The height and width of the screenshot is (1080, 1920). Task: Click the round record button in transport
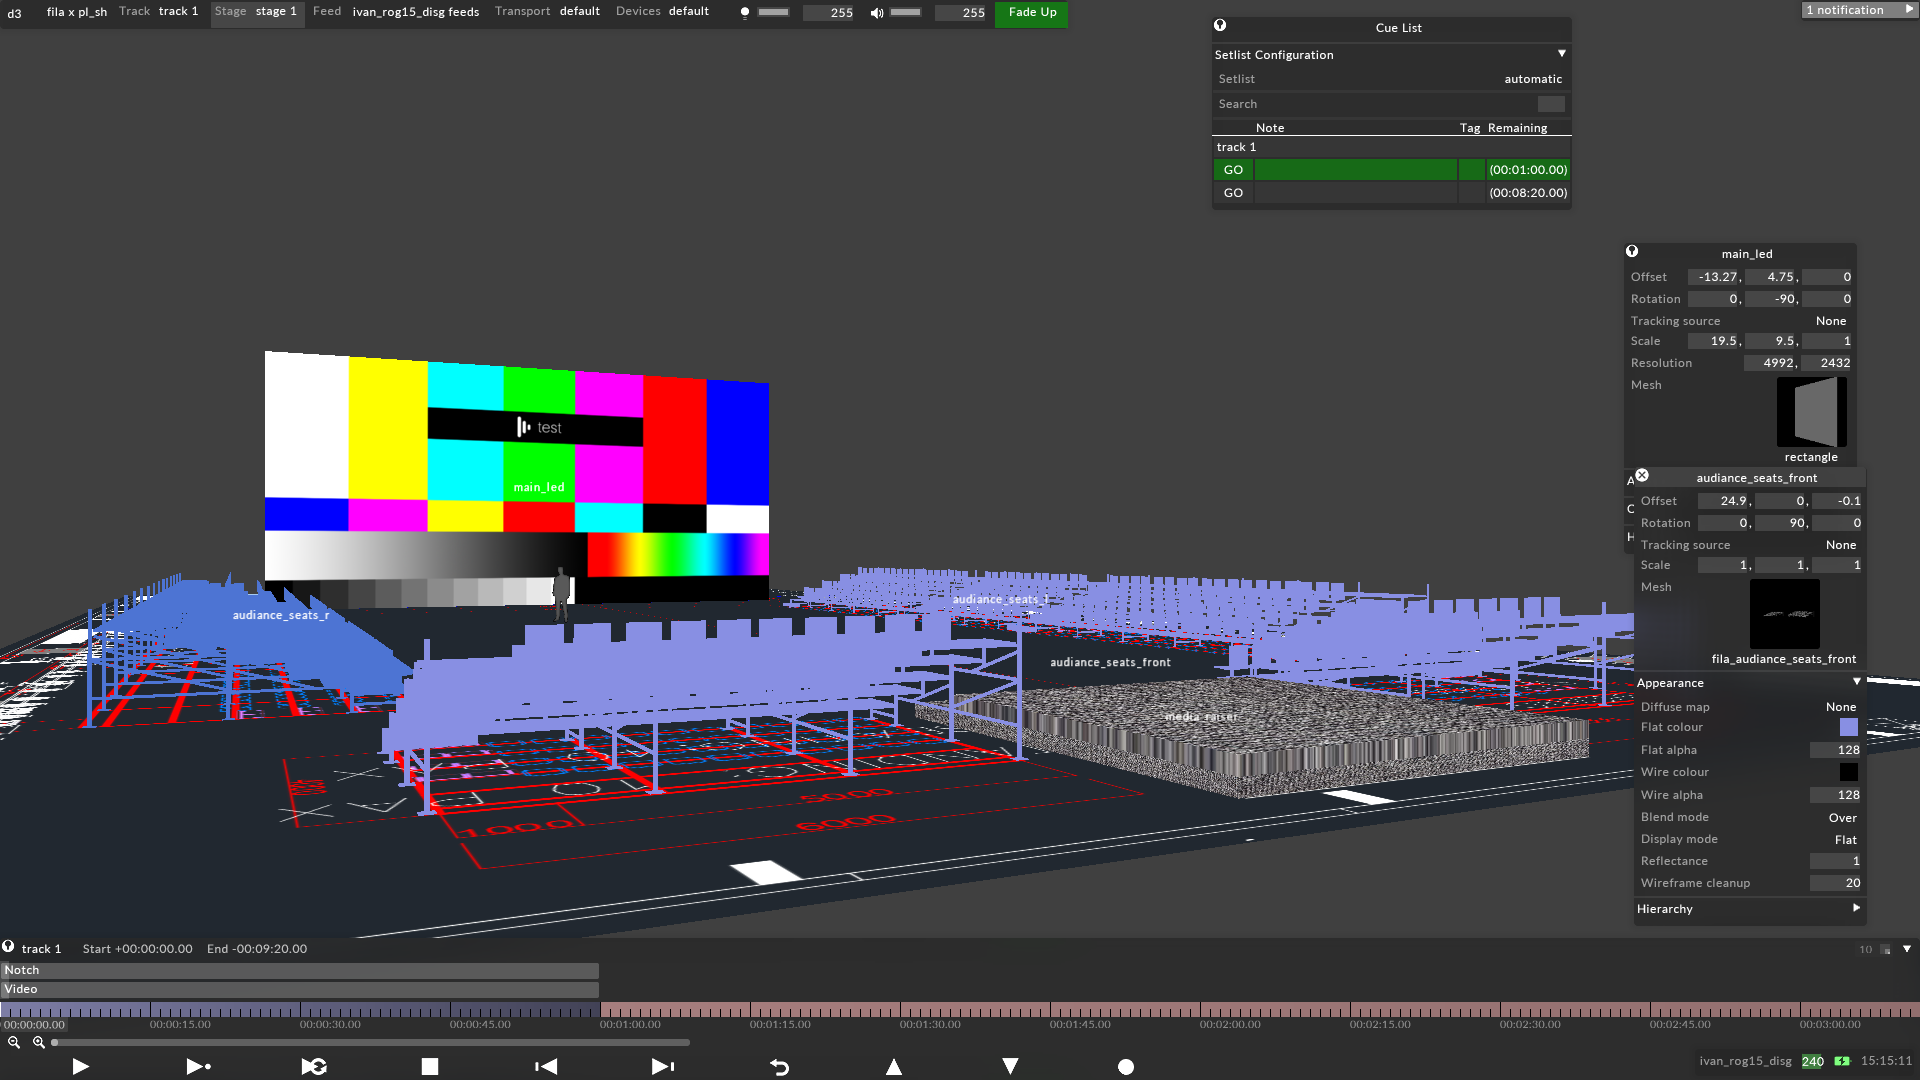point(1126,1067)
